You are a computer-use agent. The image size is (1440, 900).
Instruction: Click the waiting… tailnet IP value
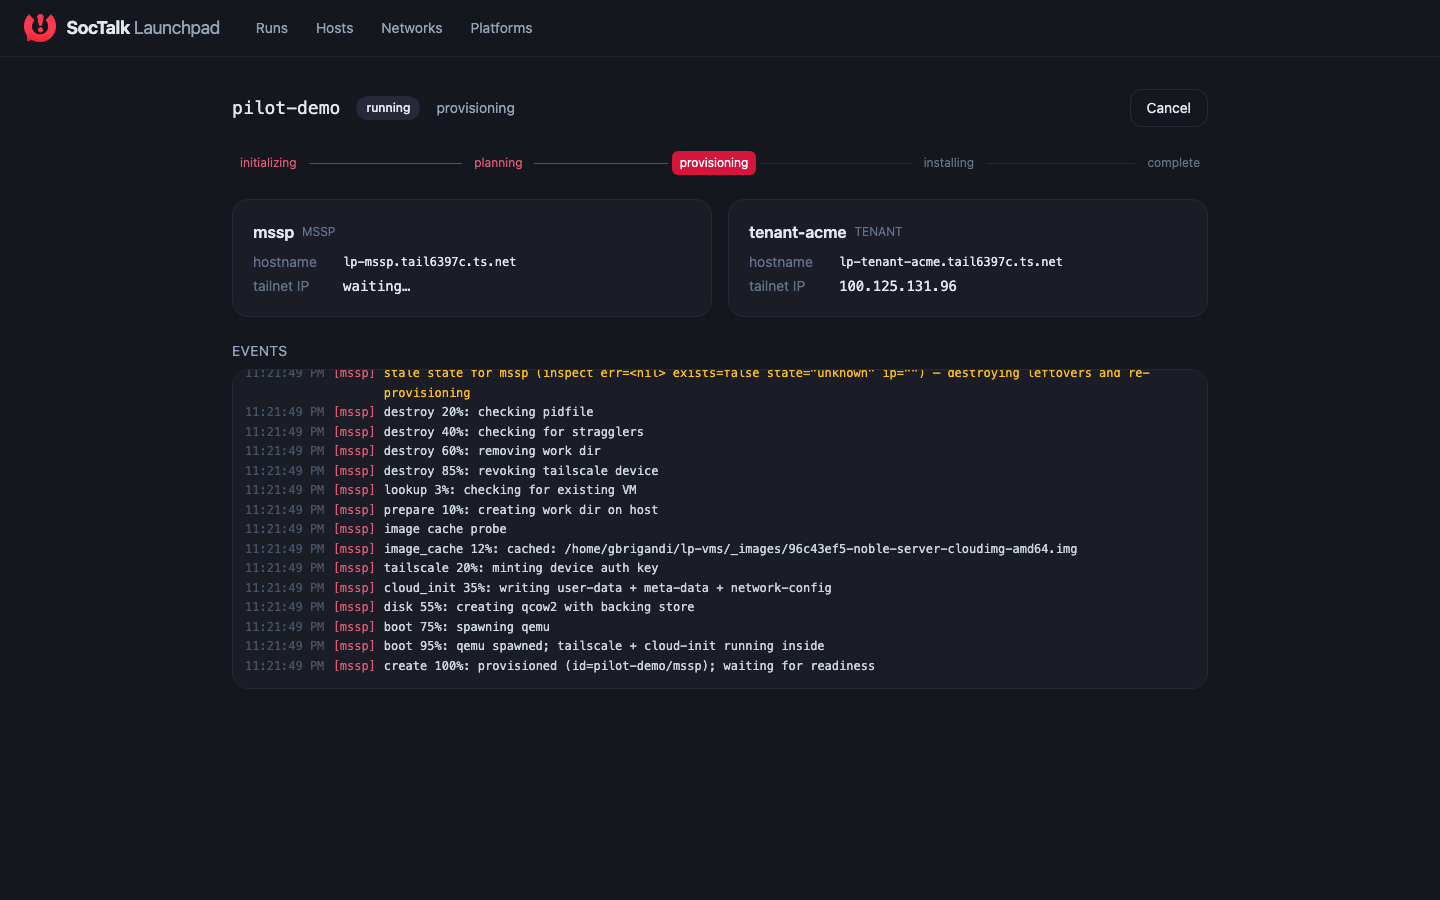(x=376, y=286)
